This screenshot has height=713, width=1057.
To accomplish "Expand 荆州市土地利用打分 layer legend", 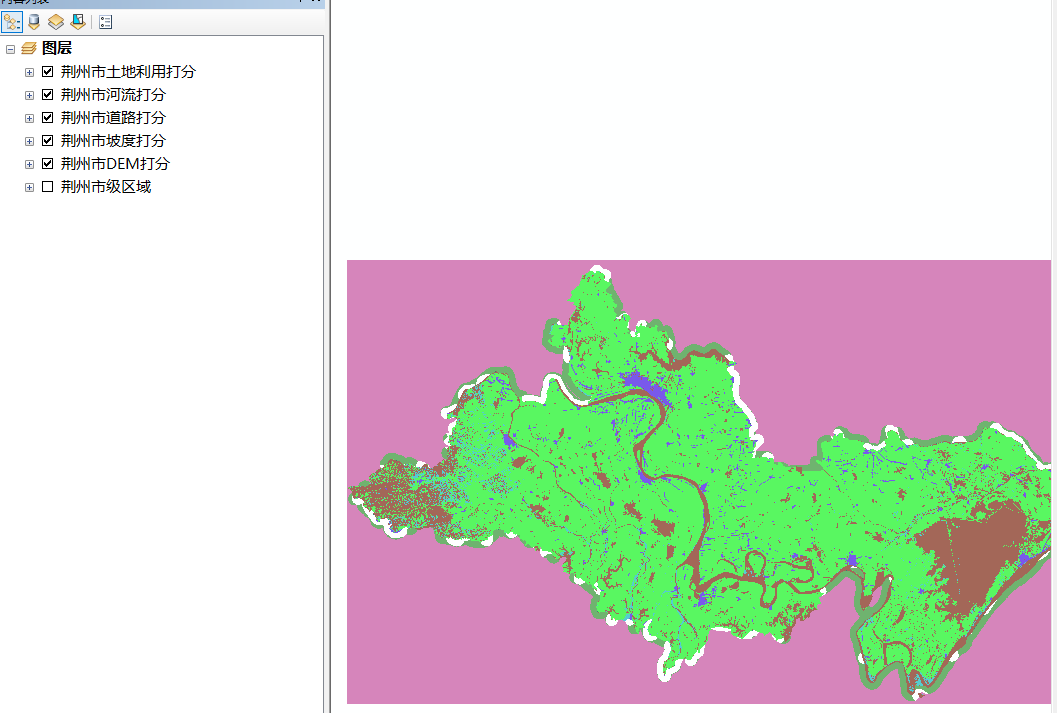I will pyautogui.click(x=29, y=72).
